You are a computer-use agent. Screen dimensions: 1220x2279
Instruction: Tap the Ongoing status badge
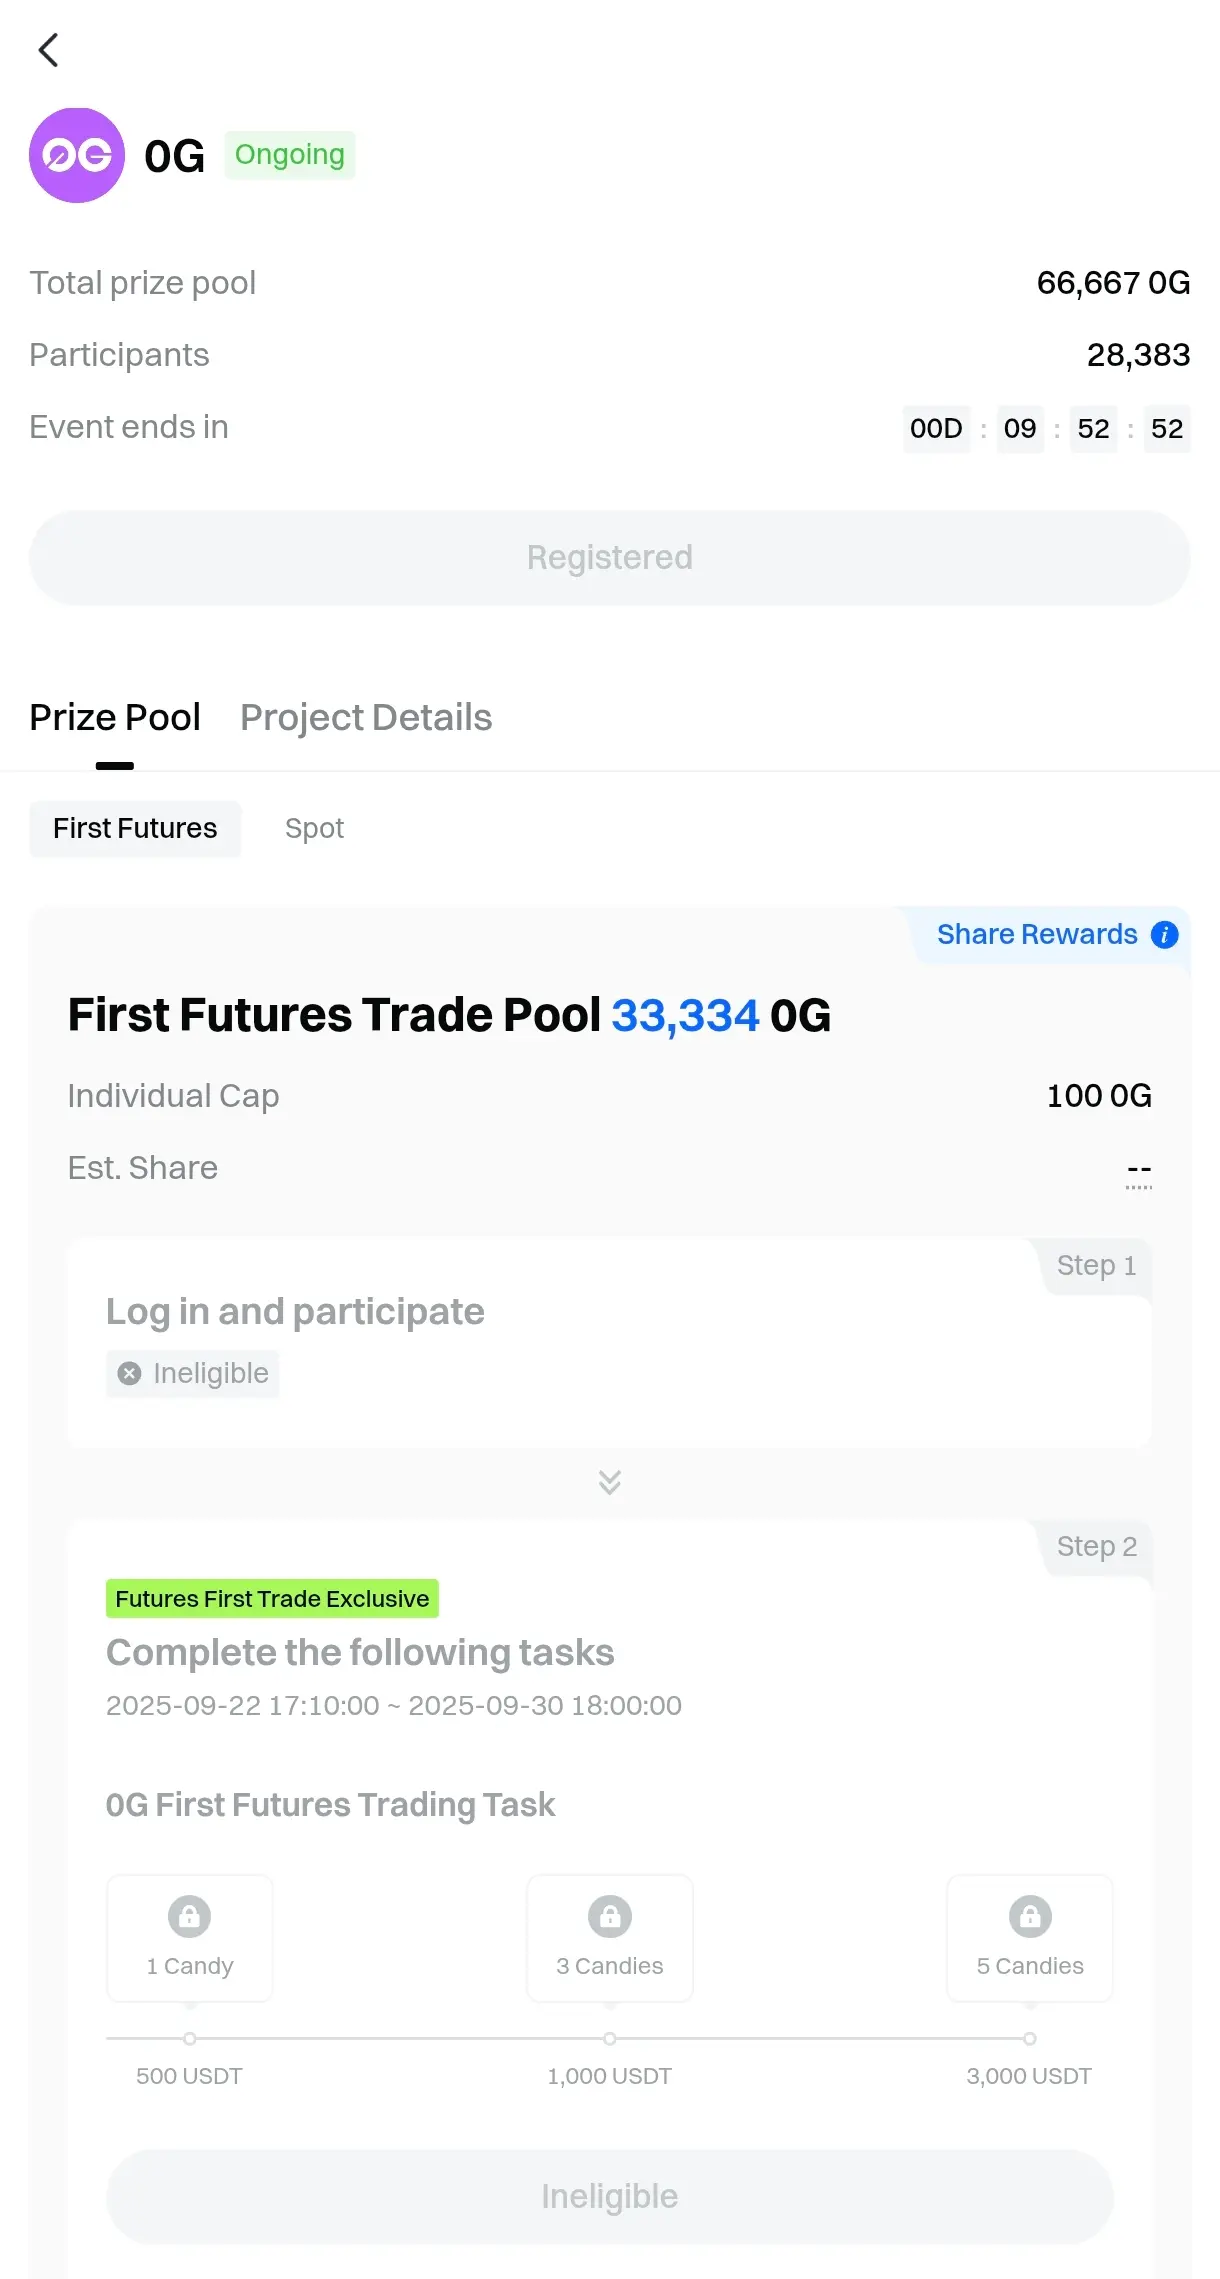click(289, 155)
